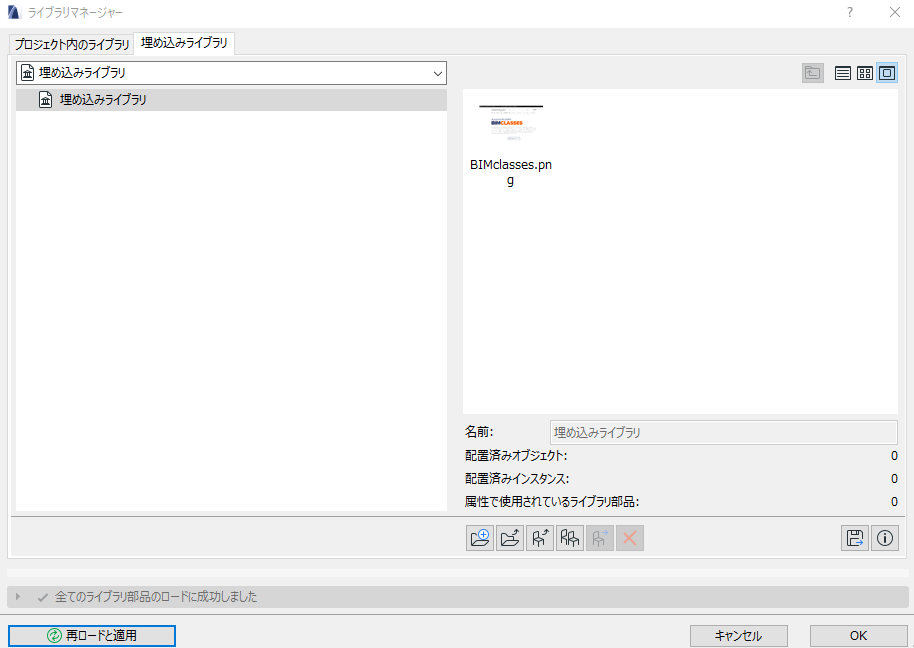Viewport: 914px width, 648px height.
Task: Click the duplicate library objects icon
Action: point(570,538)
